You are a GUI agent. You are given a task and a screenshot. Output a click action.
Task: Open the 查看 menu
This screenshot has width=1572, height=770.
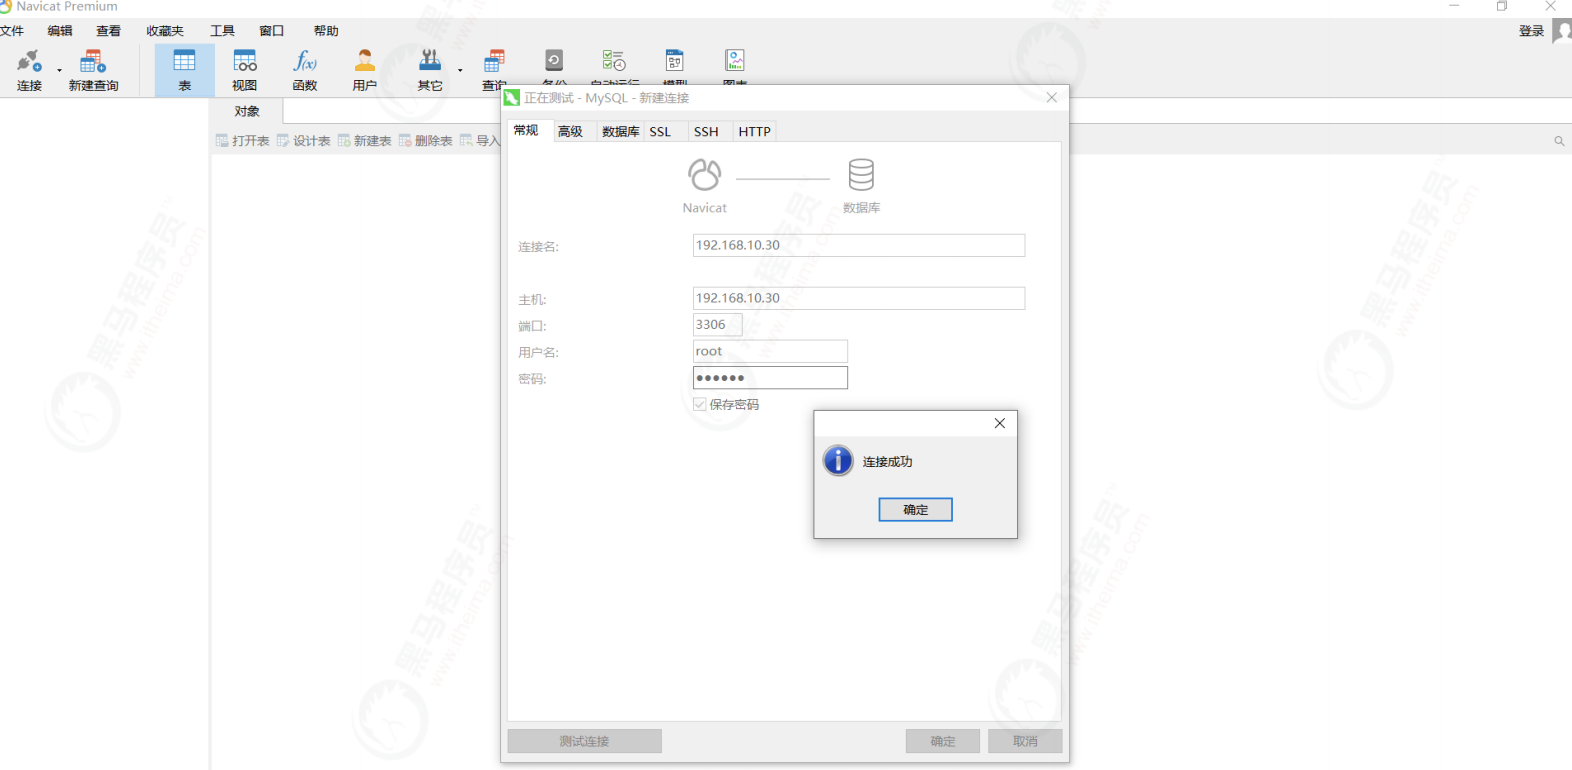(x=108, y=31)
